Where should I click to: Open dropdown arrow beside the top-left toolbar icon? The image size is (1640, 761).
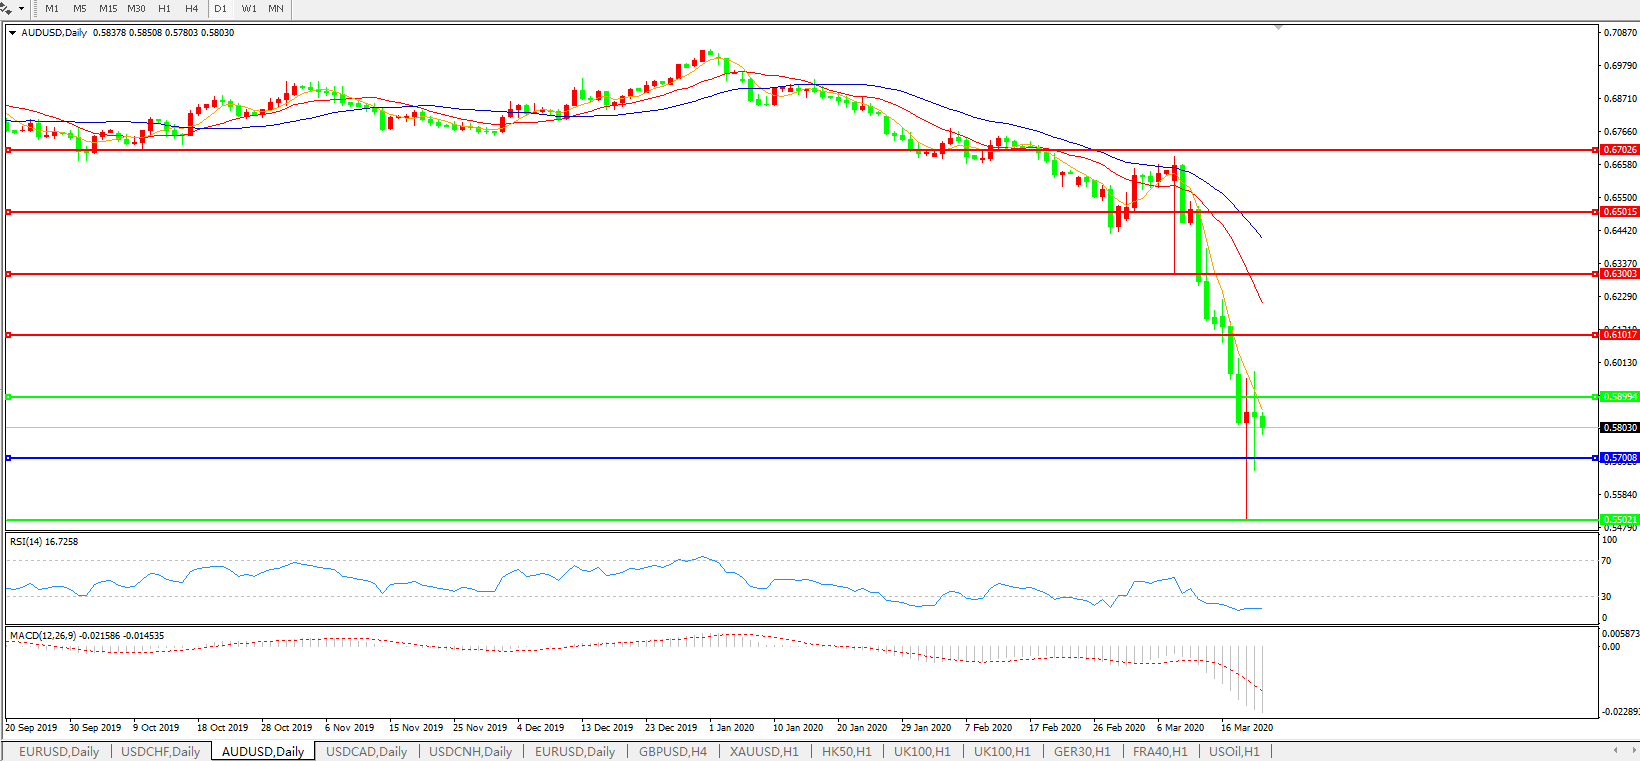pyautogui.click(x=21, y=9)
